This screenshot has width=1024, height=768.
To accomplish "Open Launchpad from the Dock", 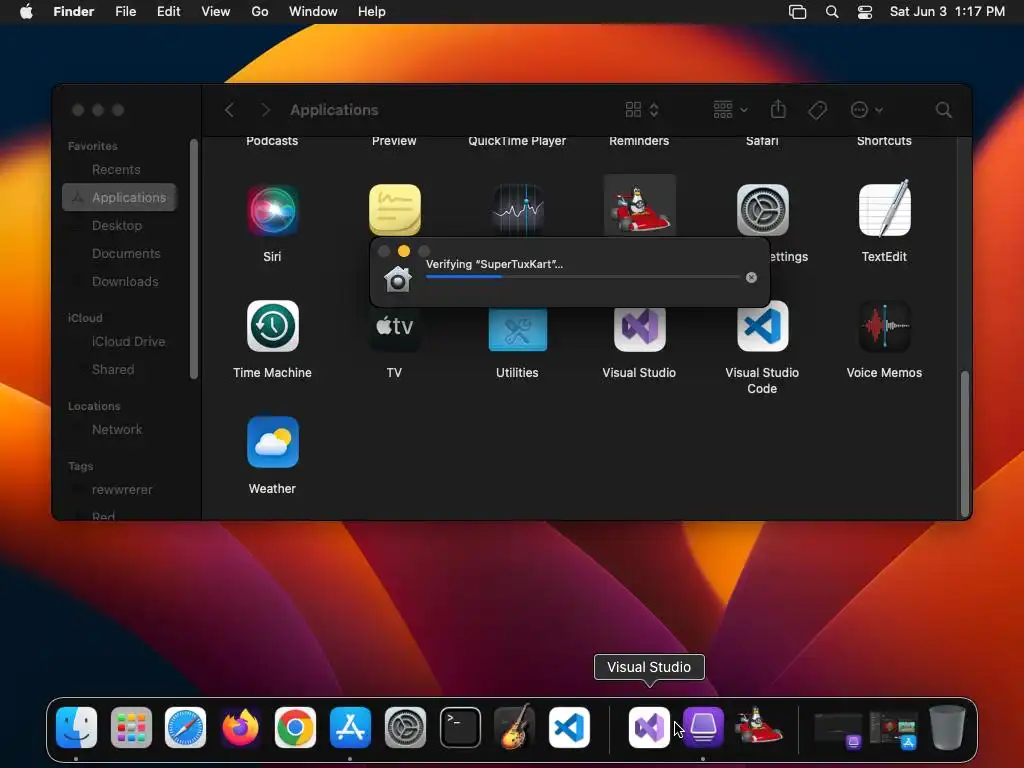I will pos(131,727).
